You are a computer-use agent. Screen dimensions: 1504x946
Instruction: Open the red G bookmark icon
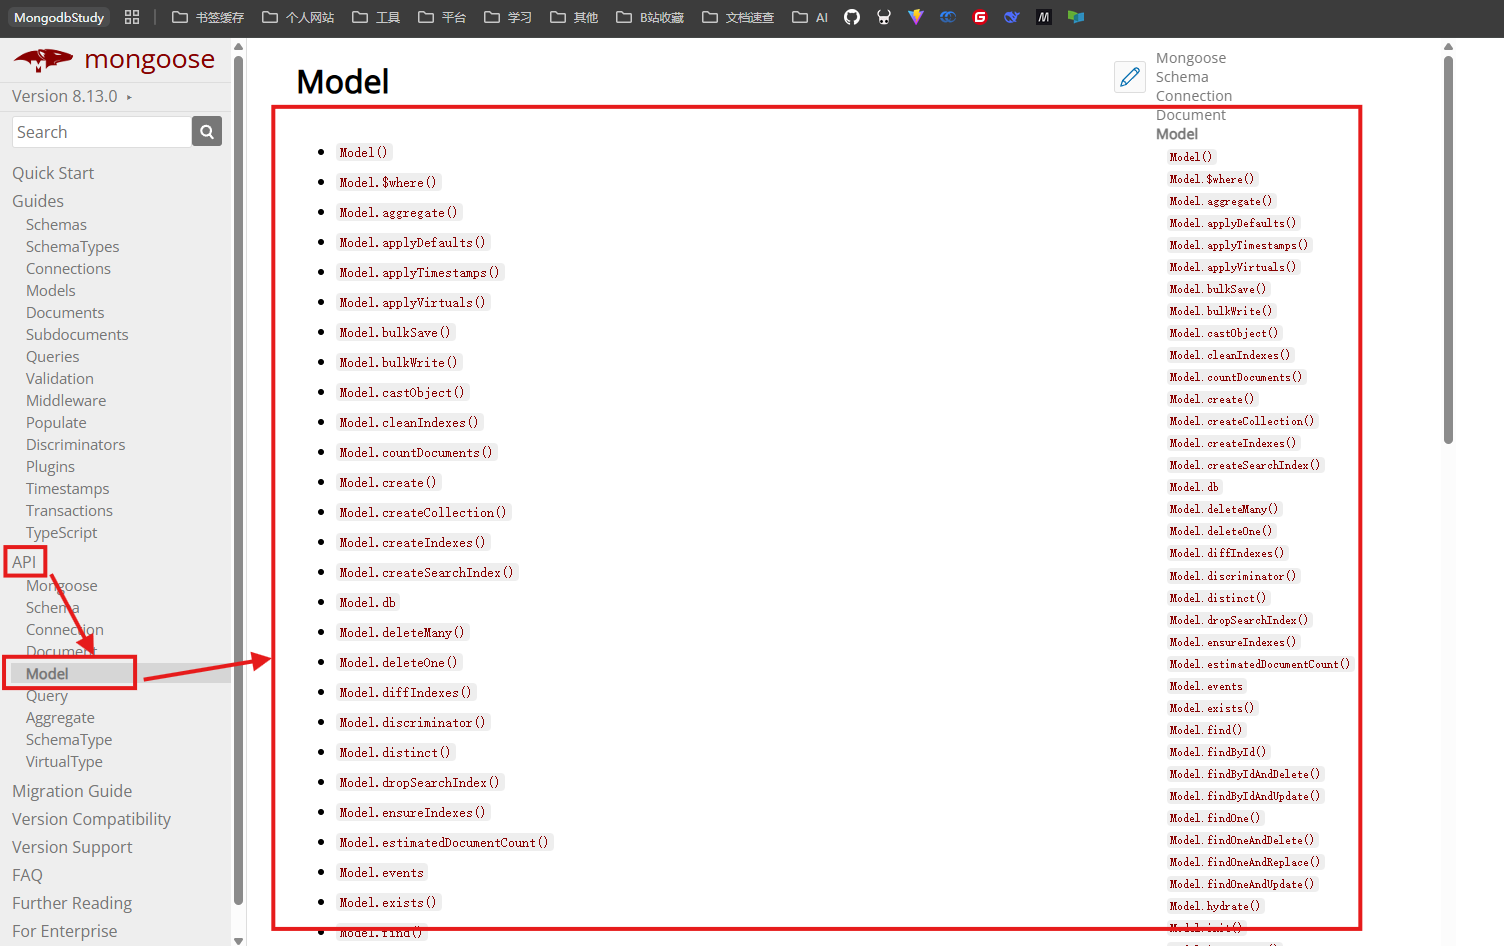pyautogui.click(x=980, y=17)
